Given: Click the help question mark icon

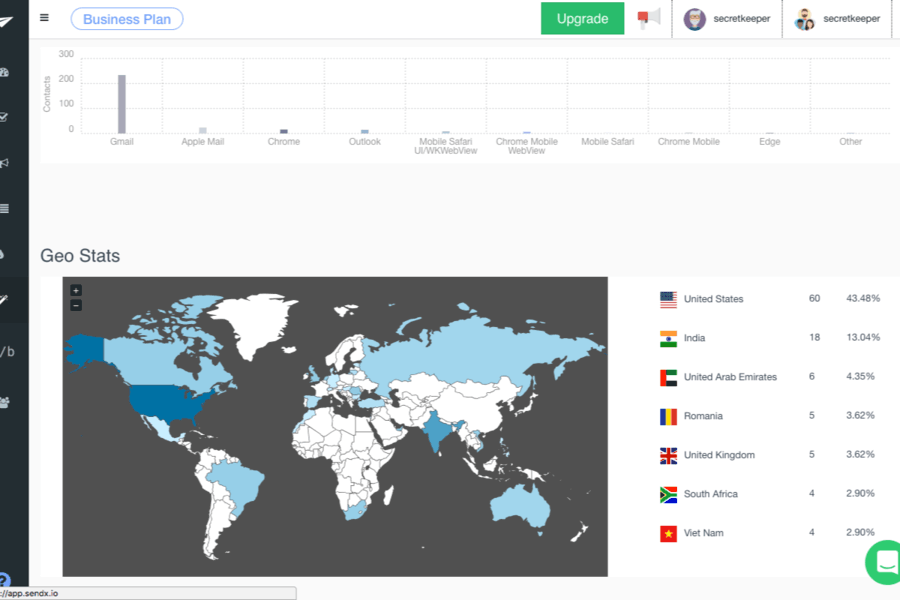Looking at the screenshot, I should click(4, 581).
